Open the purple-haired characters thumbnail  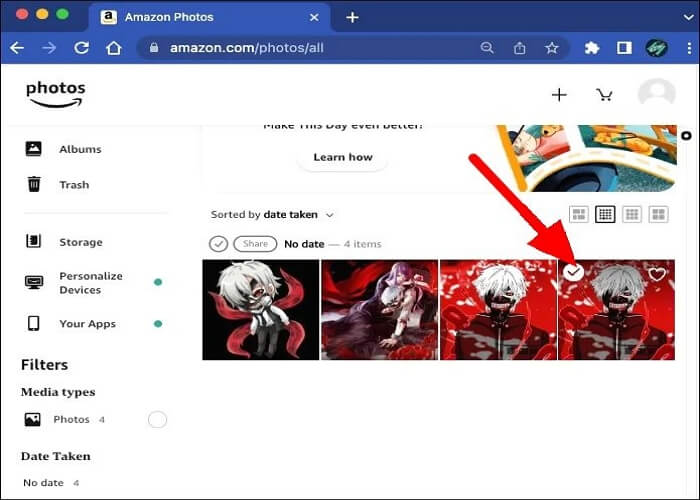point(379,309)
